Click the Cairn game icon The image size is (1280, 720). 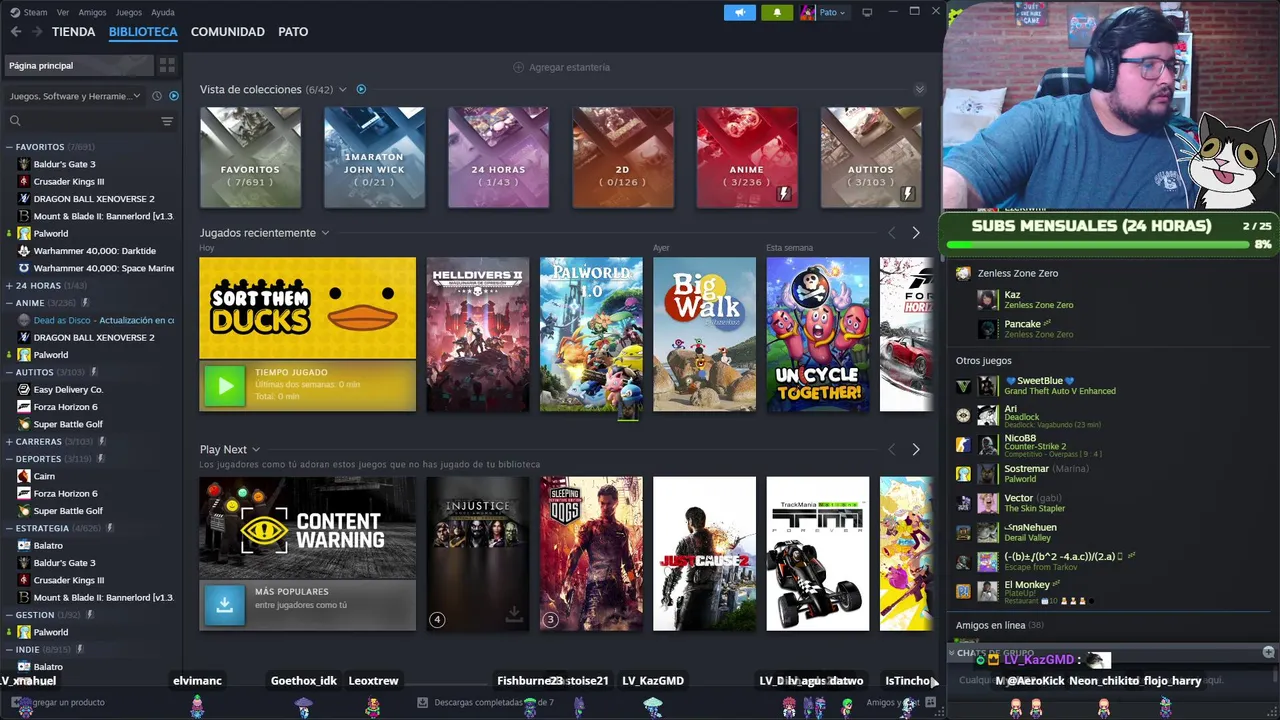coord(24,476)
